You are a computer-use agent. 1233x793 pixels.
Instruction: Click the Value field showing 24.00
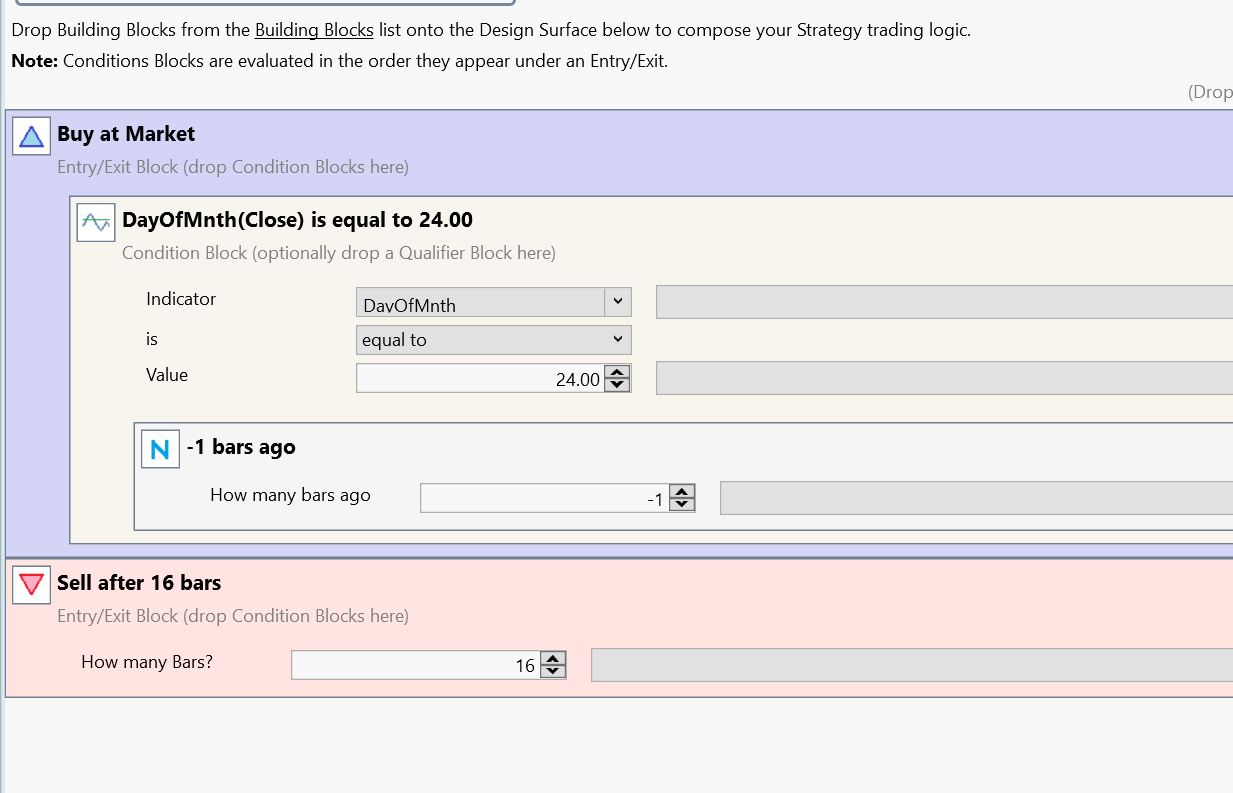480,378
